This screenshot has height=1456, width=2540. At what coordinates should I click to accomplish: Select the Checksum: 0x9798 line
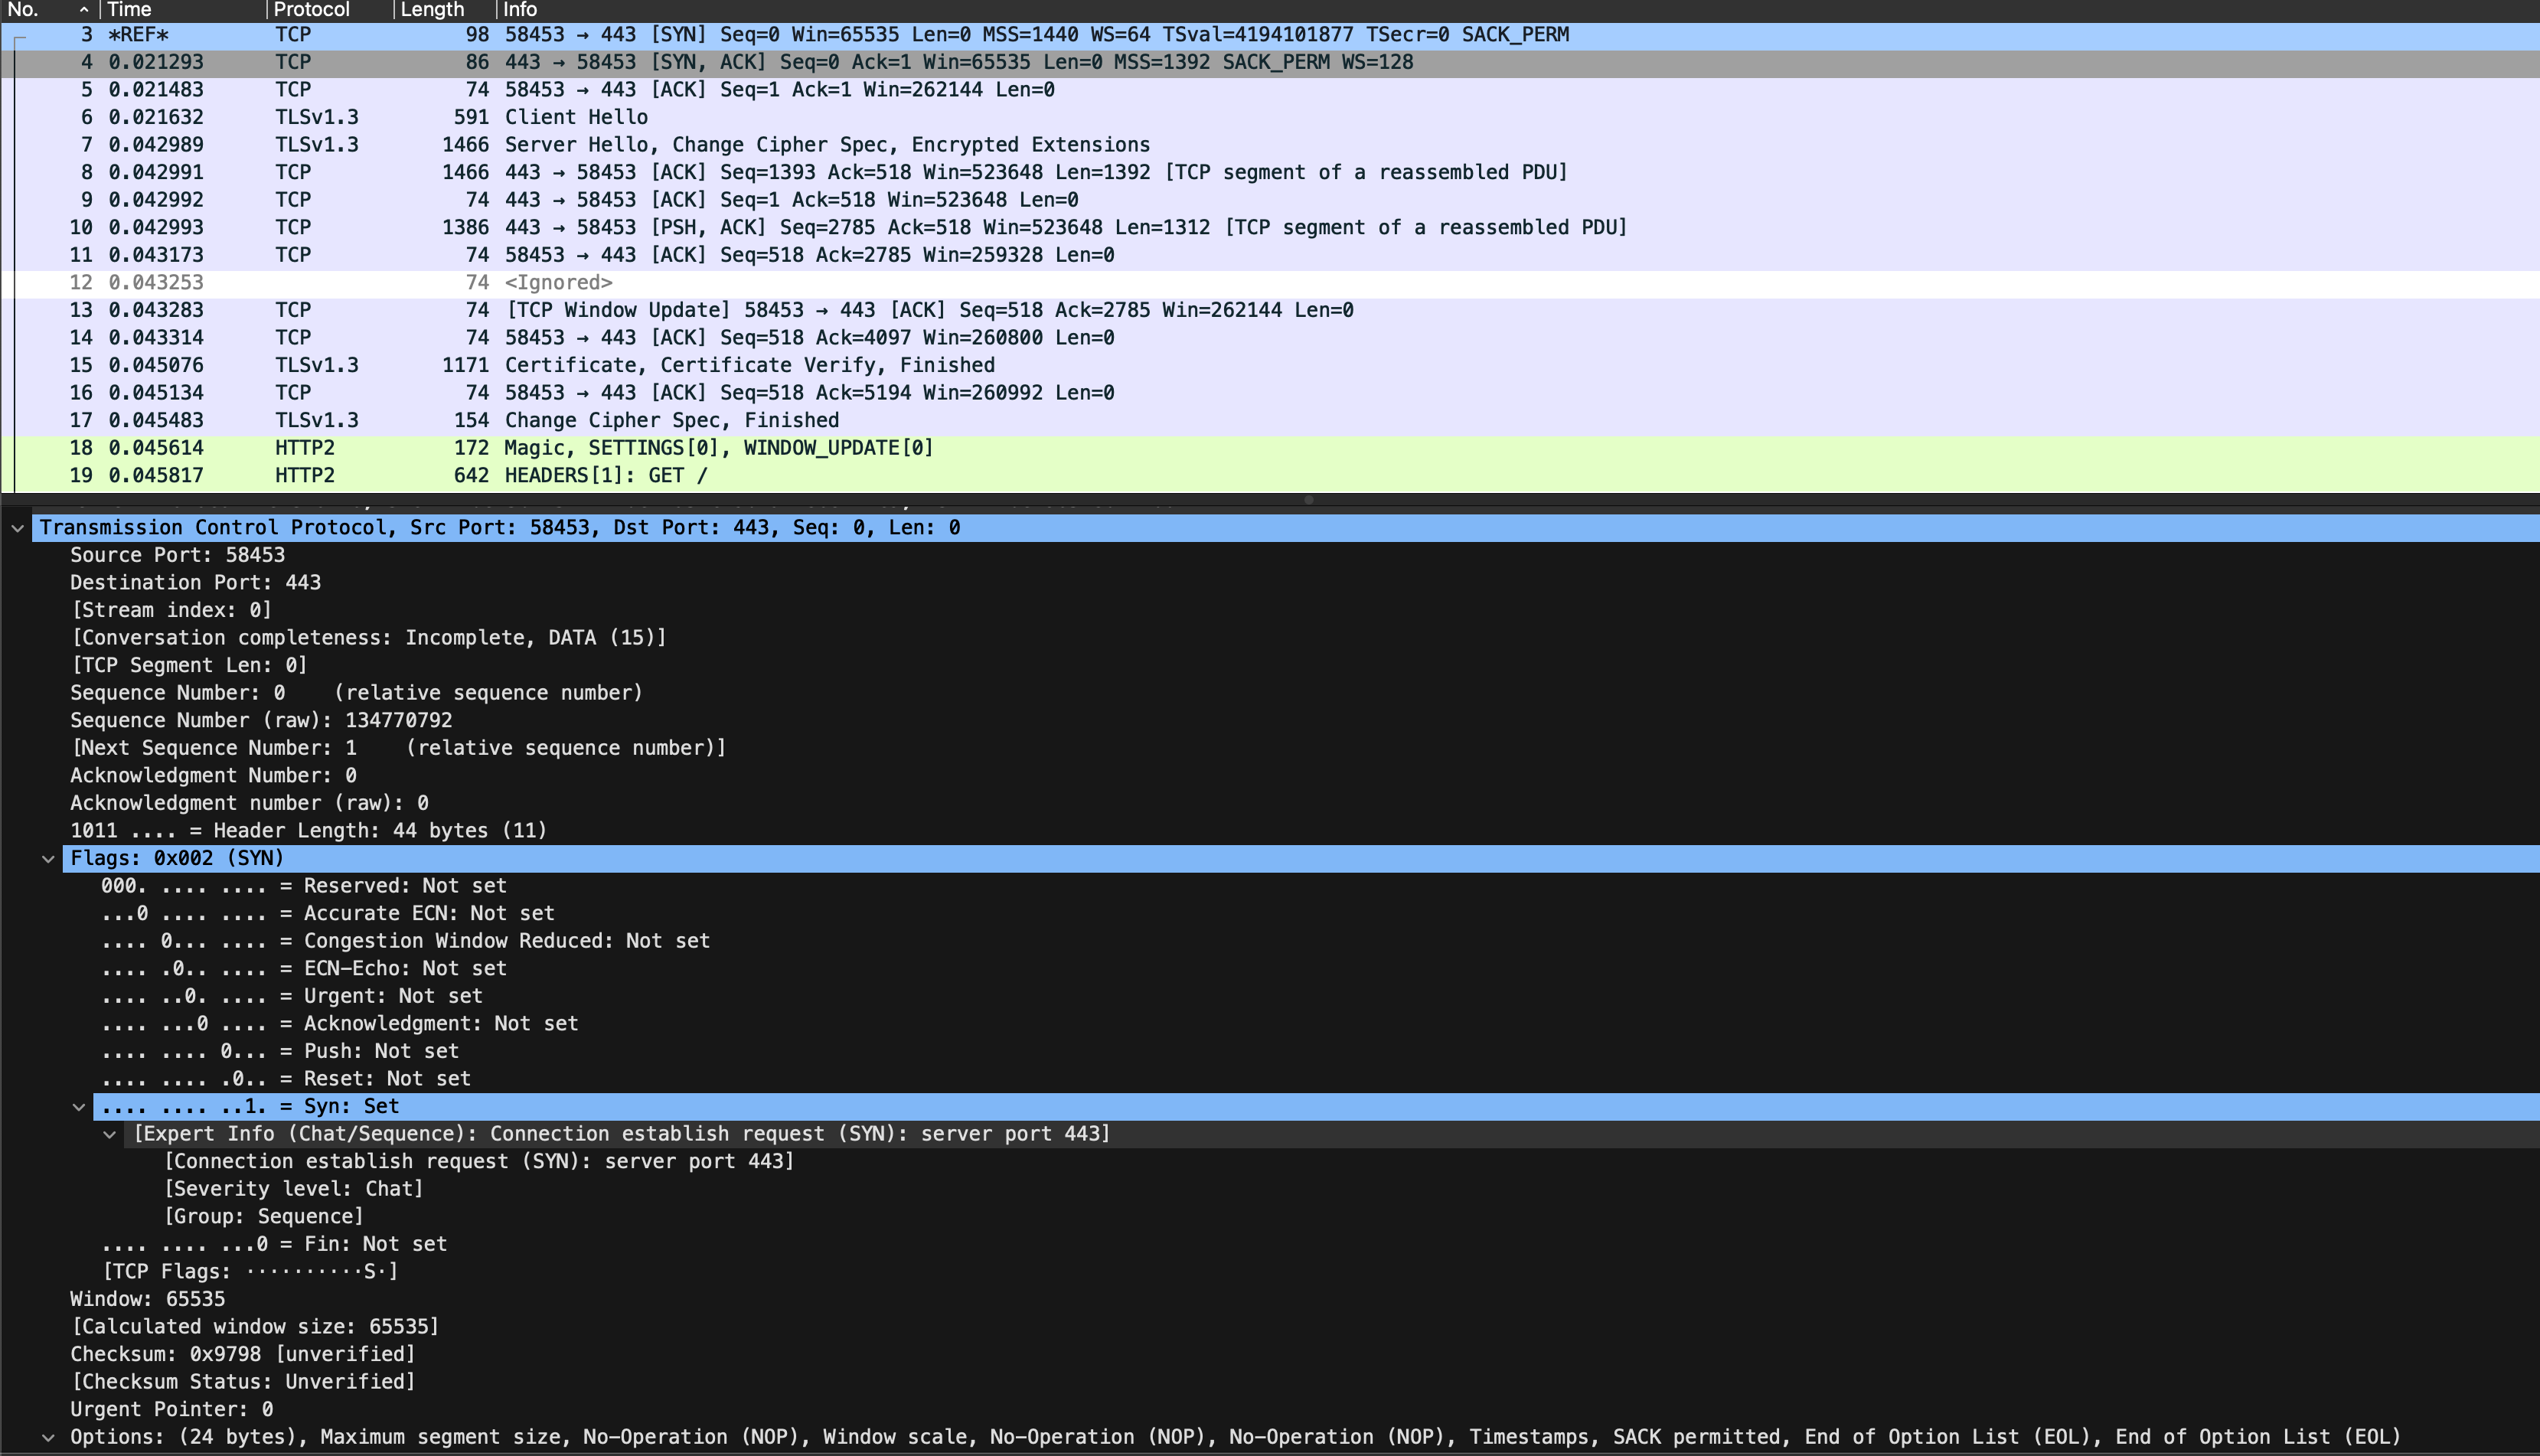(x=243, y=1355)
